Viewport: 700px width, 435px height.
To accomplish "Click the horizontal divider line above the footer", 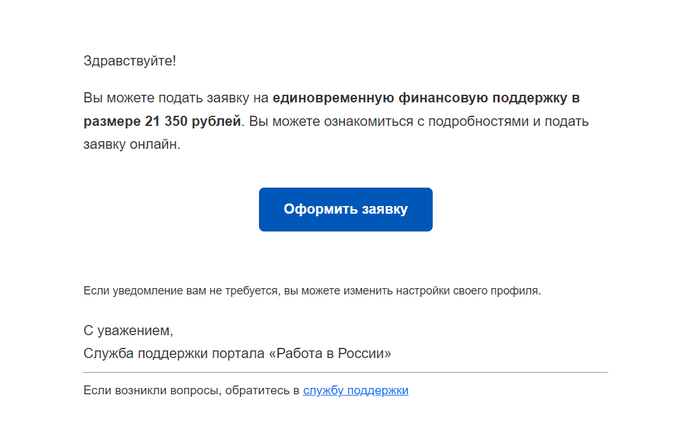I will (345, 372).
